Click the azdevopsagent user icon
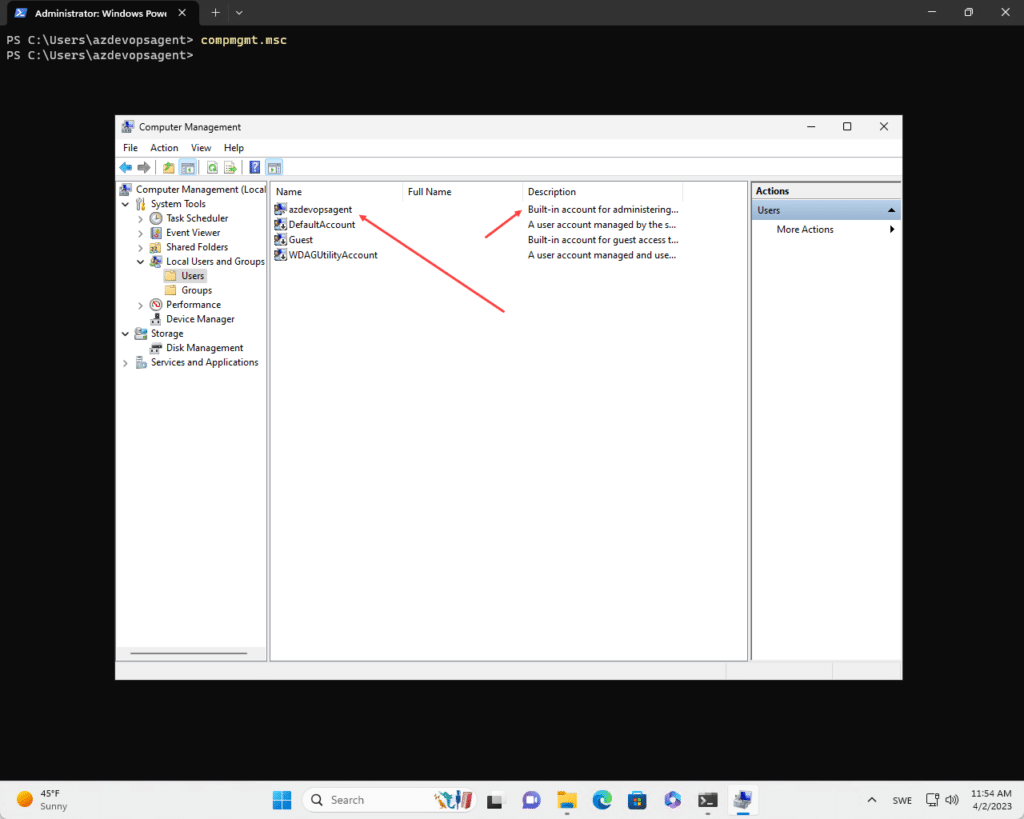Viewport: 1024px width, 819px height. 281,209
